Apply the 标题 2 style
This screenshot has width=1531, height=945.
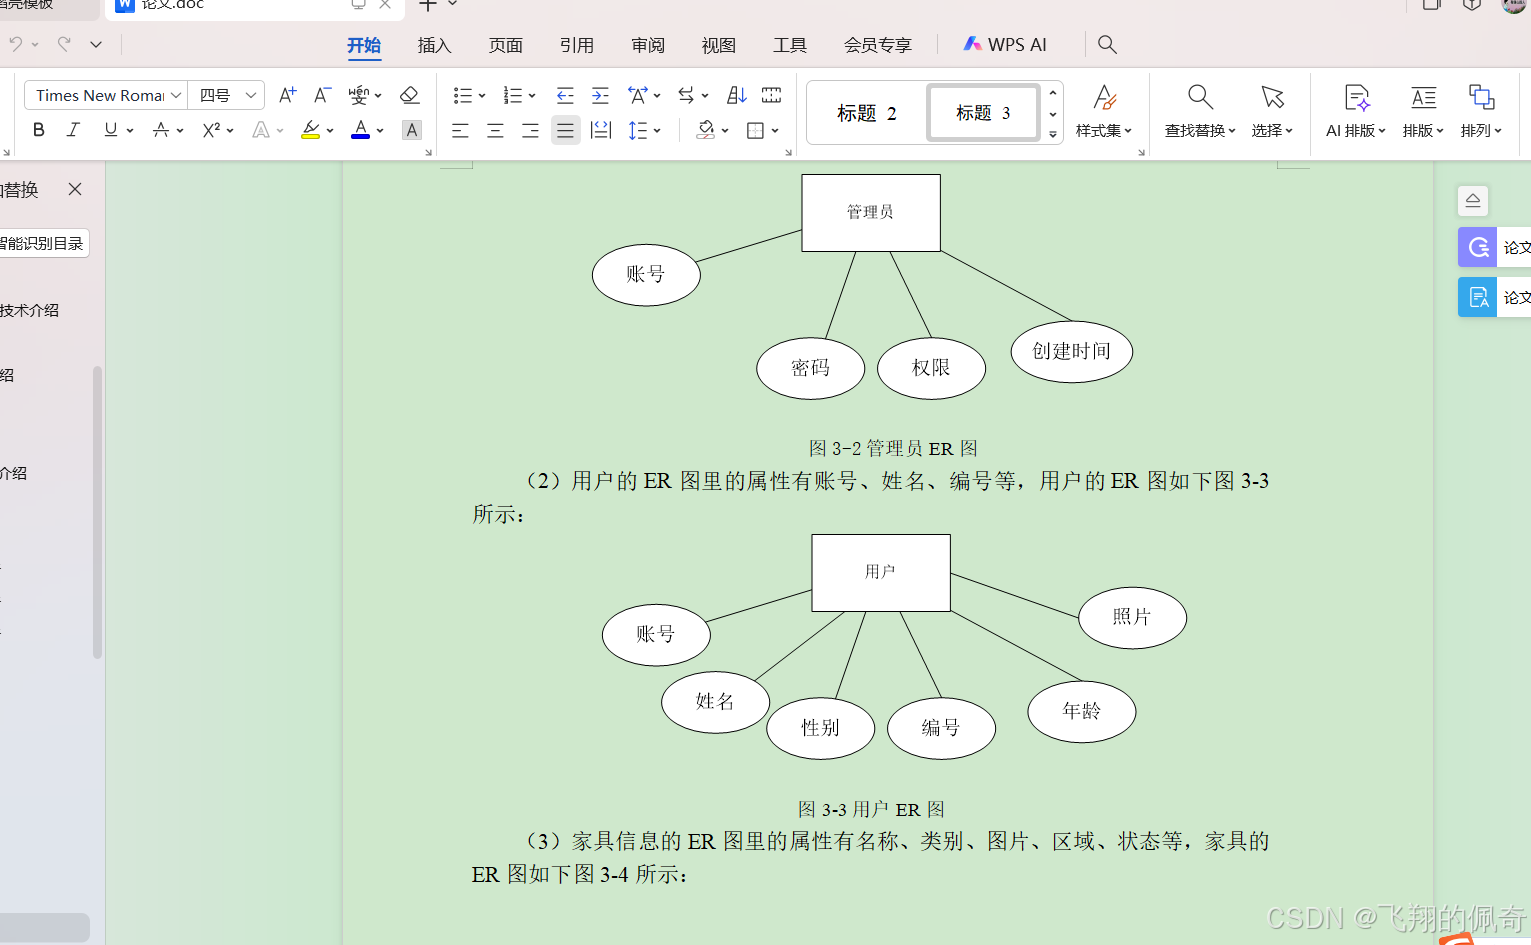point(867,113)
